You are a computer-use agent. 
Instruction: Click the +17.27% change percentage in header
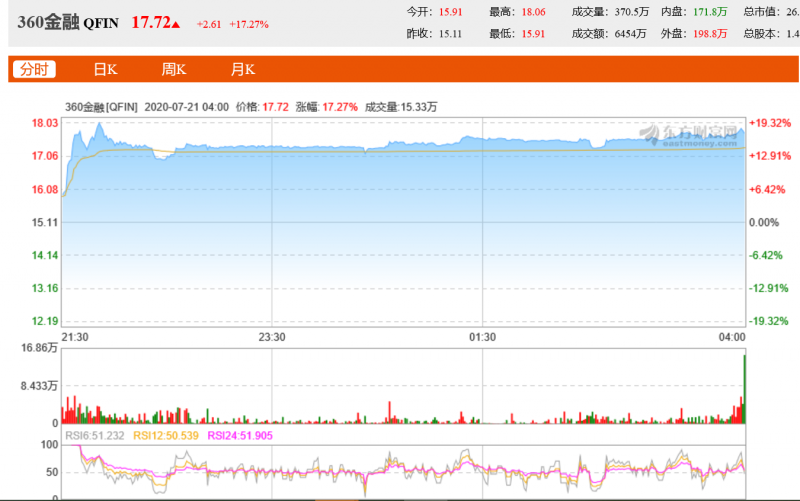tap(249, 24)
